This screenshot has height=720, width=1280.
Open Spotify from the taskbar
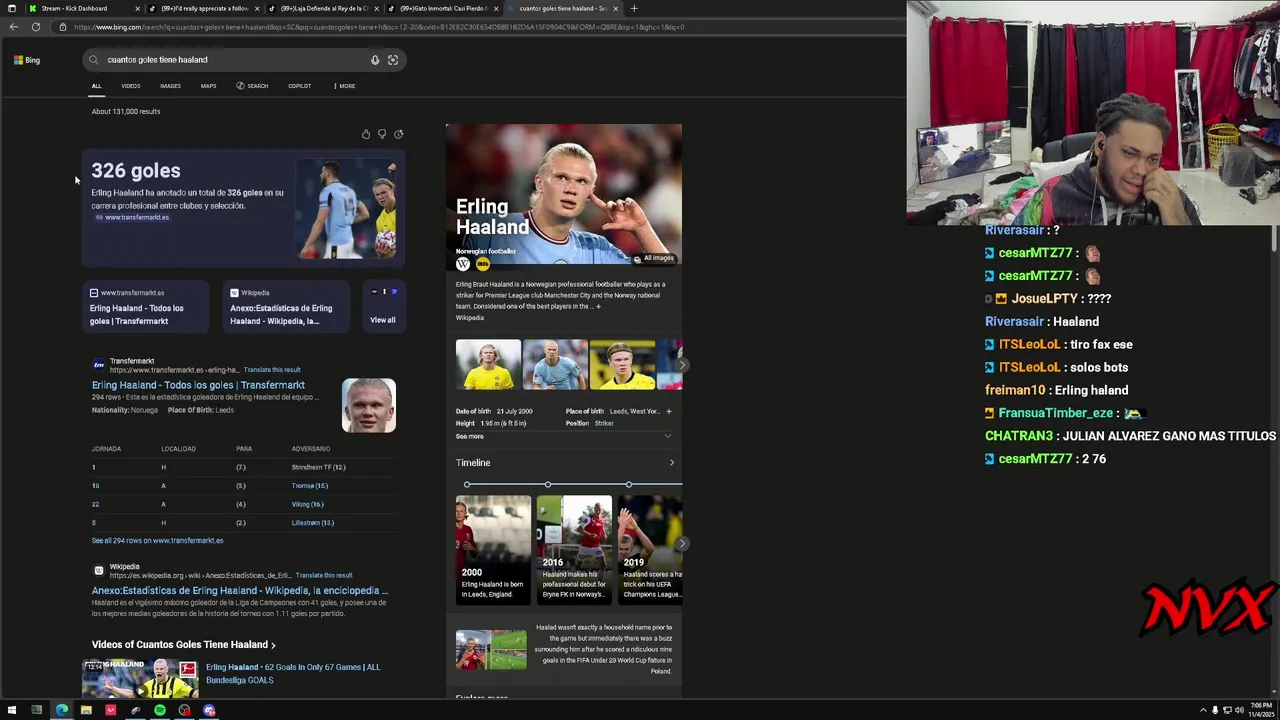[160, 711]
